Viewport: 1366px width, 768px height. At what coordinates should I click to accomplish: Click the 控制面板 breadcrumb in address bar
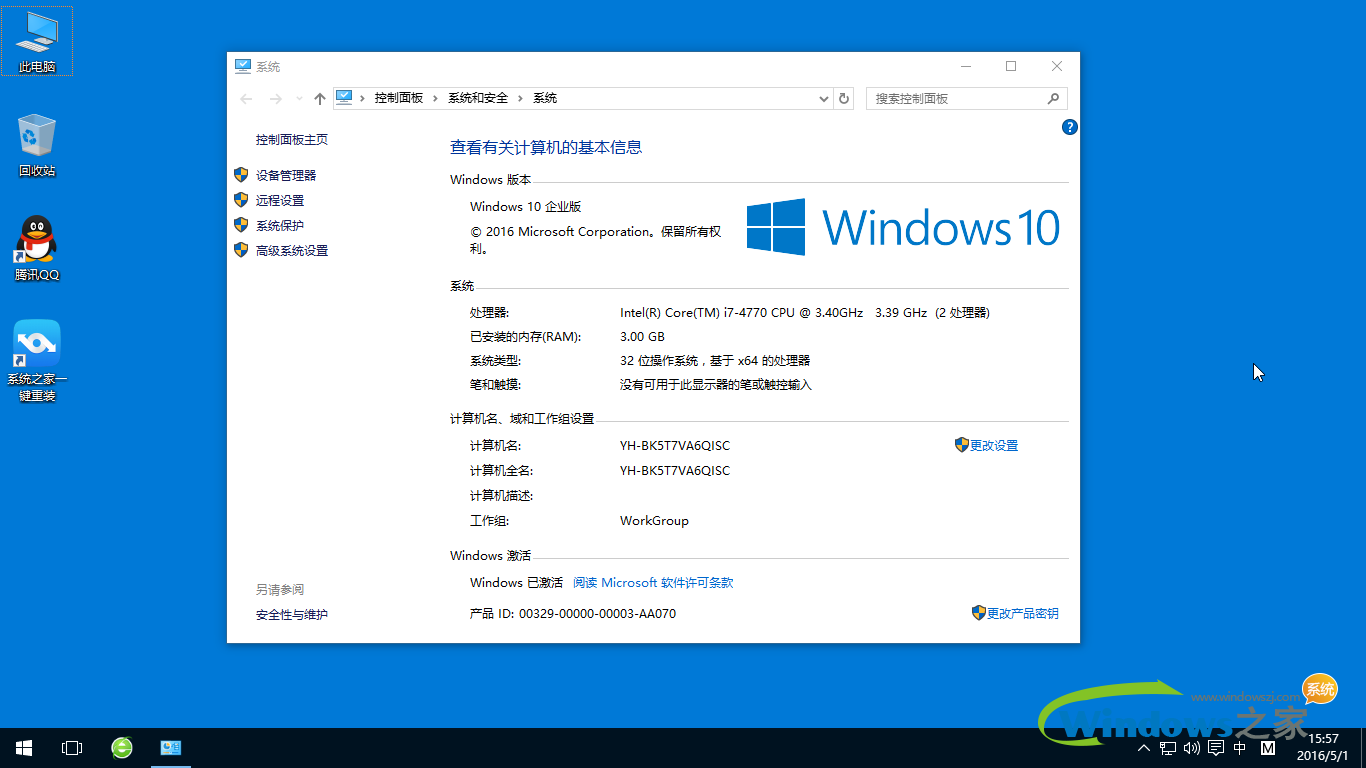tap(399, 98)
